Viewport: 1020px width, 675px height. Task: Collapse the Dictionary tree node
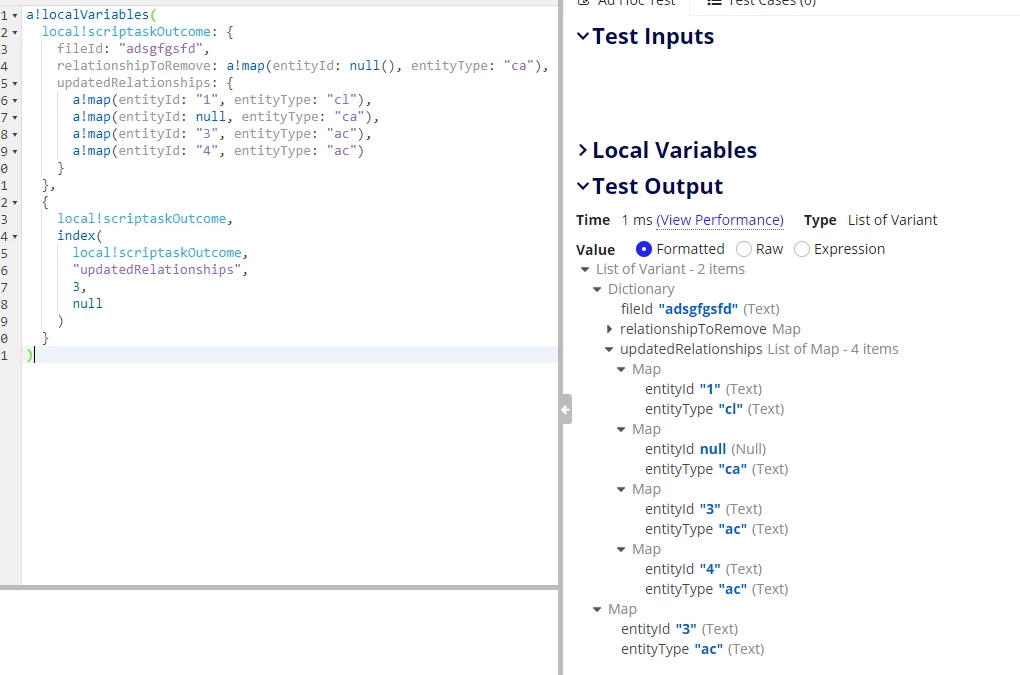point(597,289)
